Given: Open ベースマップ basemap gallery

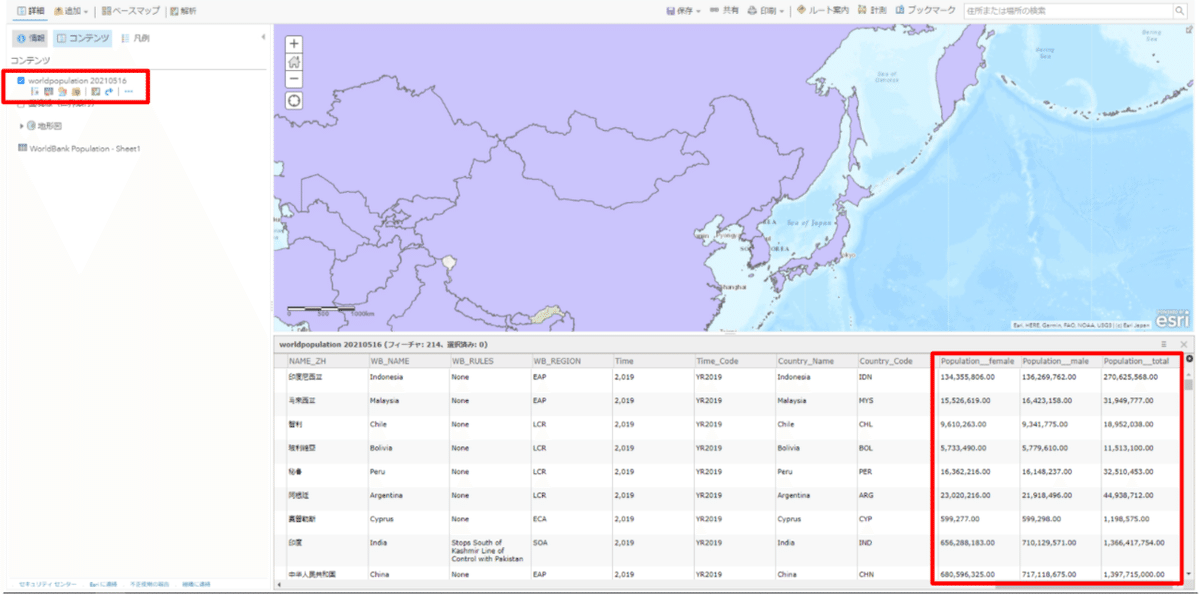Looking at the screenshot, I should pyautogui.click(x=130, y=11).
